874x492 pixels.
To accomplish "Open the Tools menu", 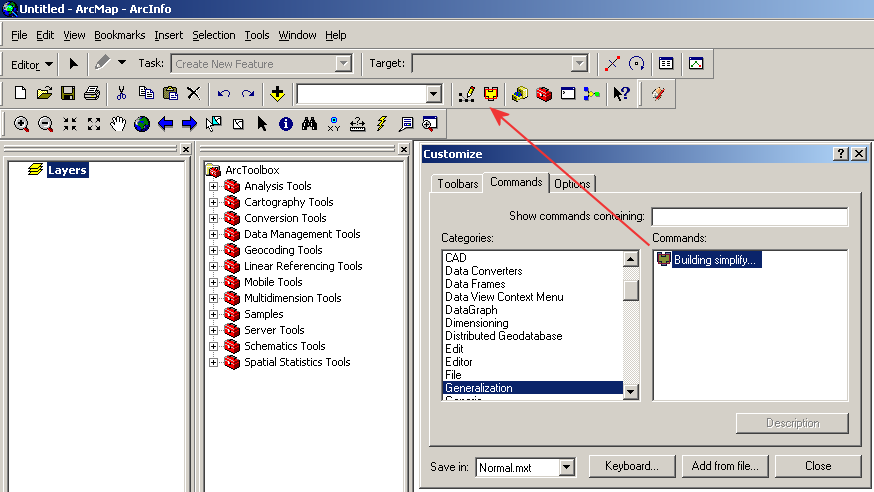I will pos(256,35).
